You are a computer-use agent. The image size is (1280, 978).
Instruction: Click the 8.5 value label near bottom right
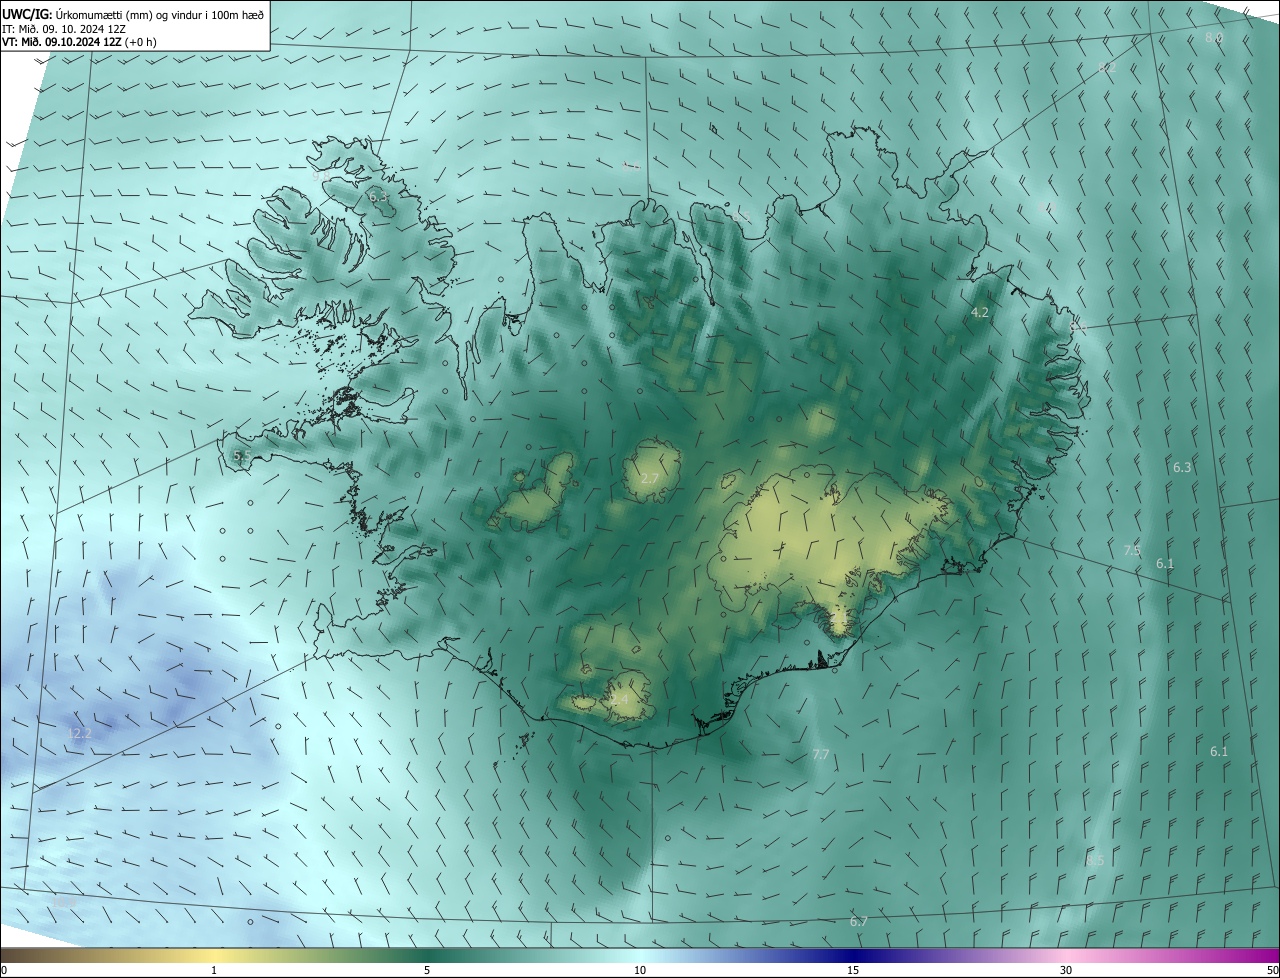[x=1096, y=860]
